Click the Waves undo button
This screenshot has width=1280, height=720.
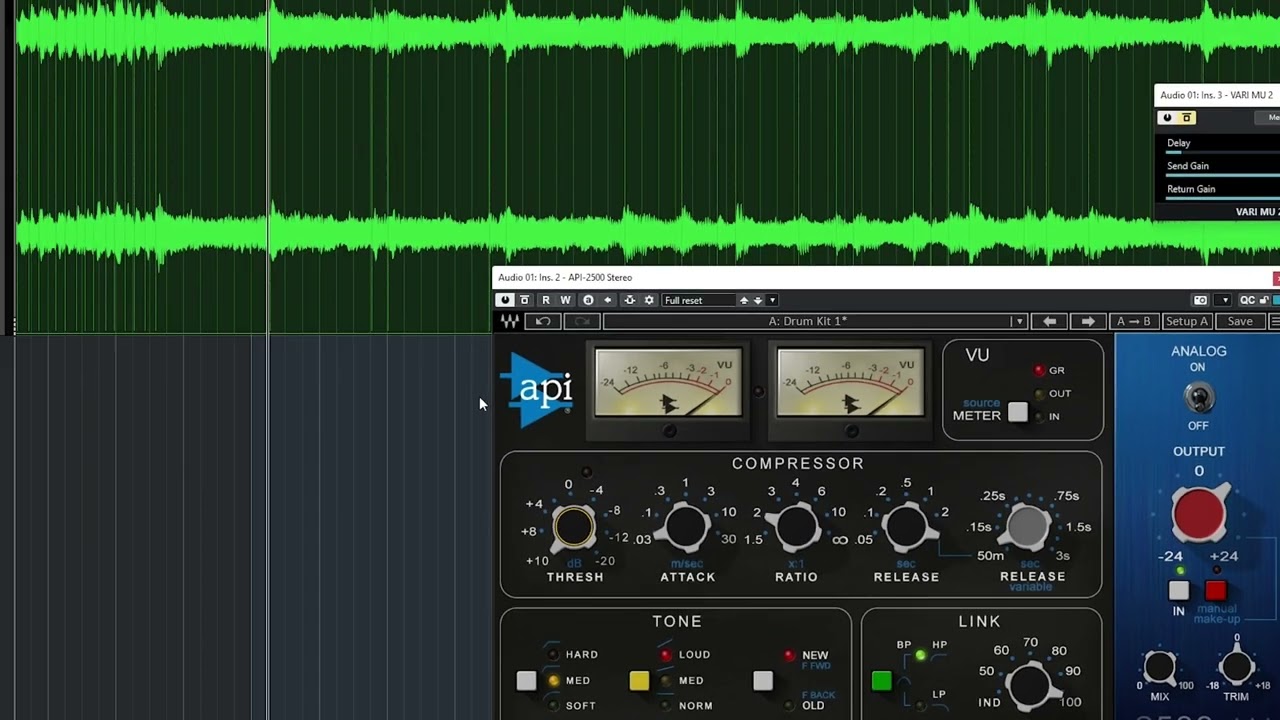tap(542, 321)
